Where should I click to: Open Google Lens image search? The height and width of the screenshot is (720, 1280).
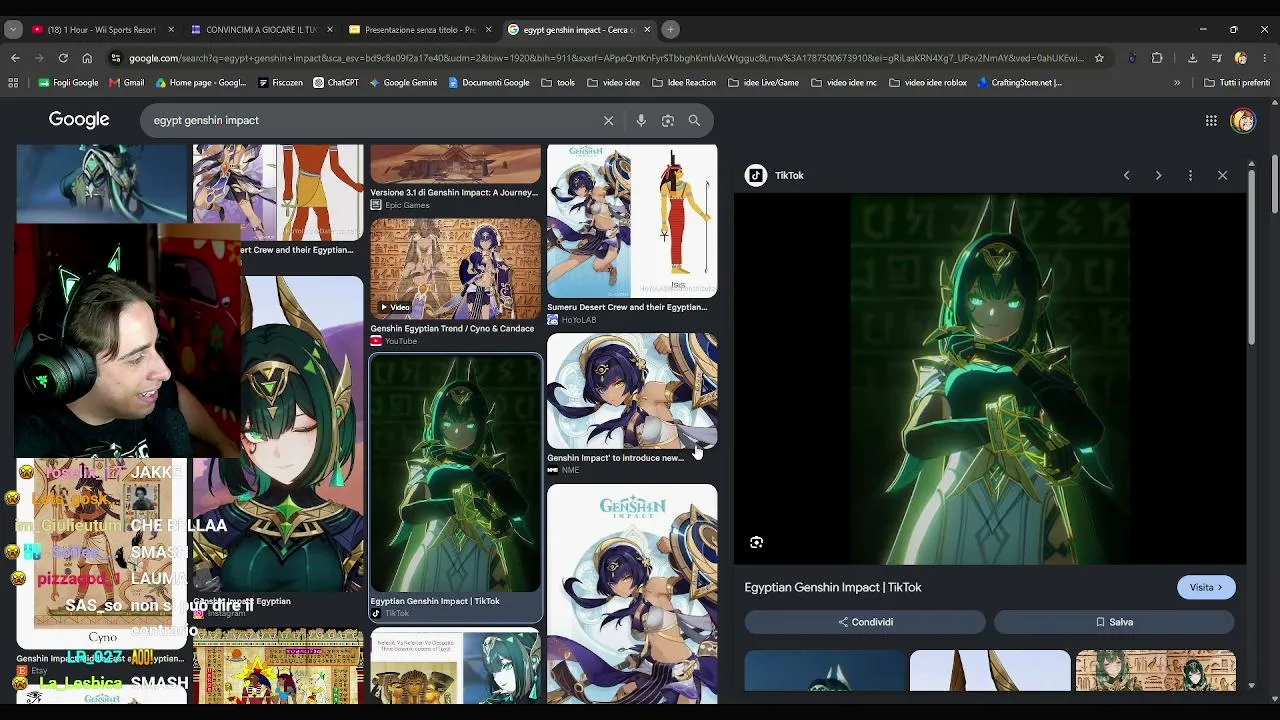pos(668,120)
